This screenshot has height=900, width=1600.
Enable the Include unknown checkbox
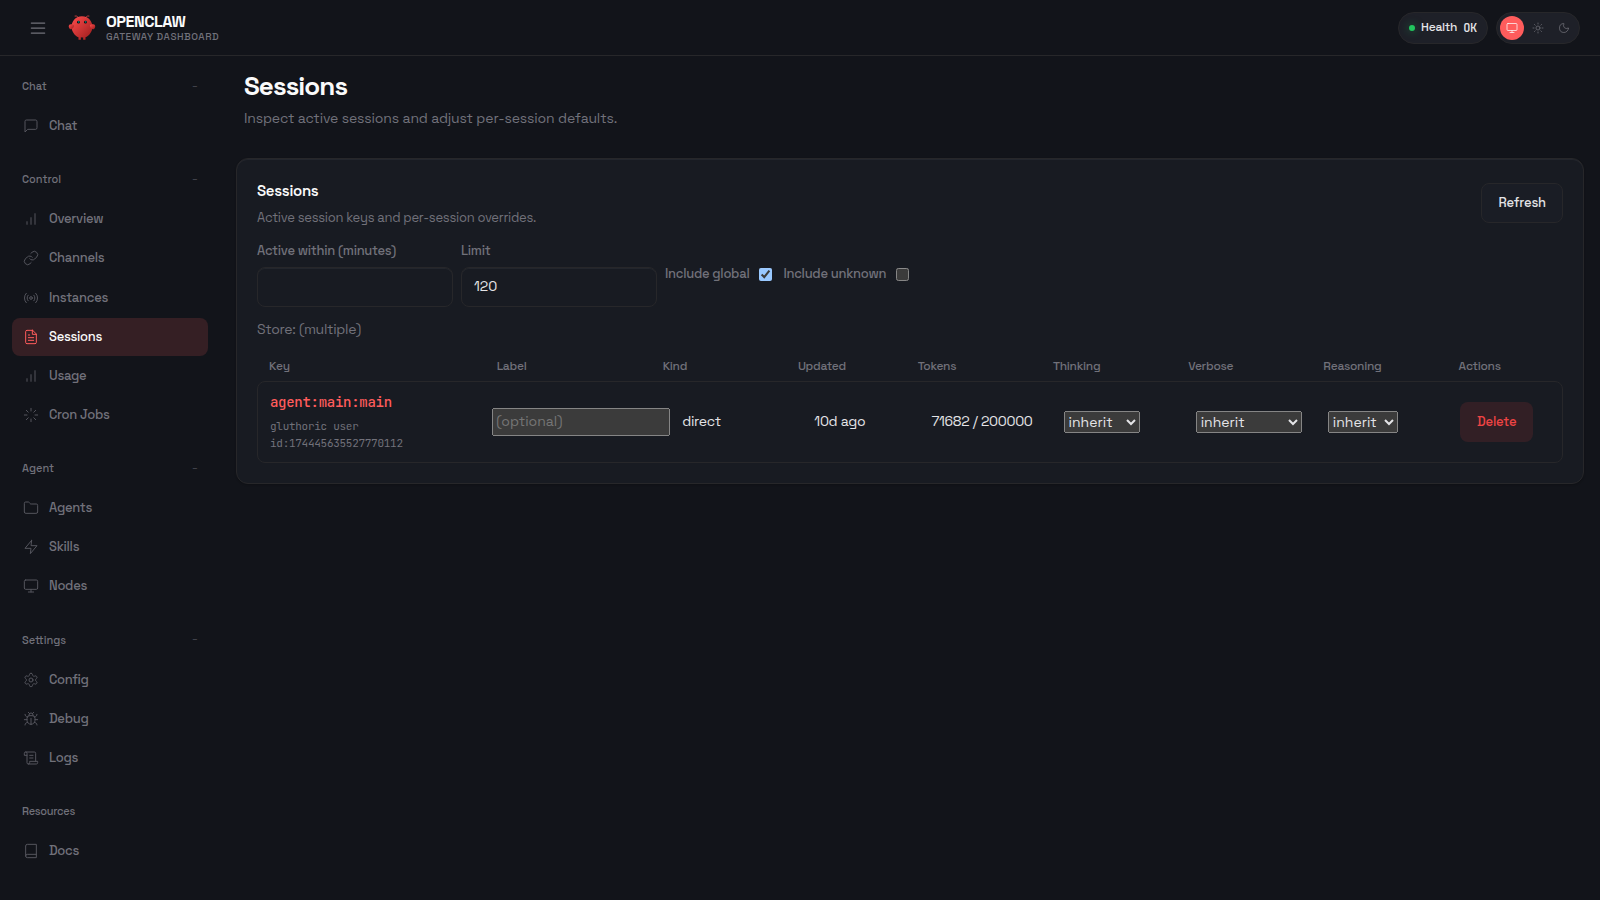click(x=903, y=274)
